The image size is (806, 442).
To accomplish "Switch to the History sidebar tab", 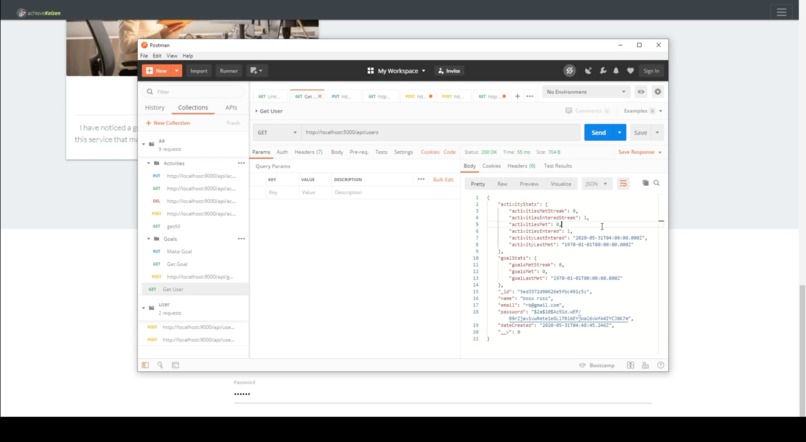I will pyautogui.click(x=155, y=107).
